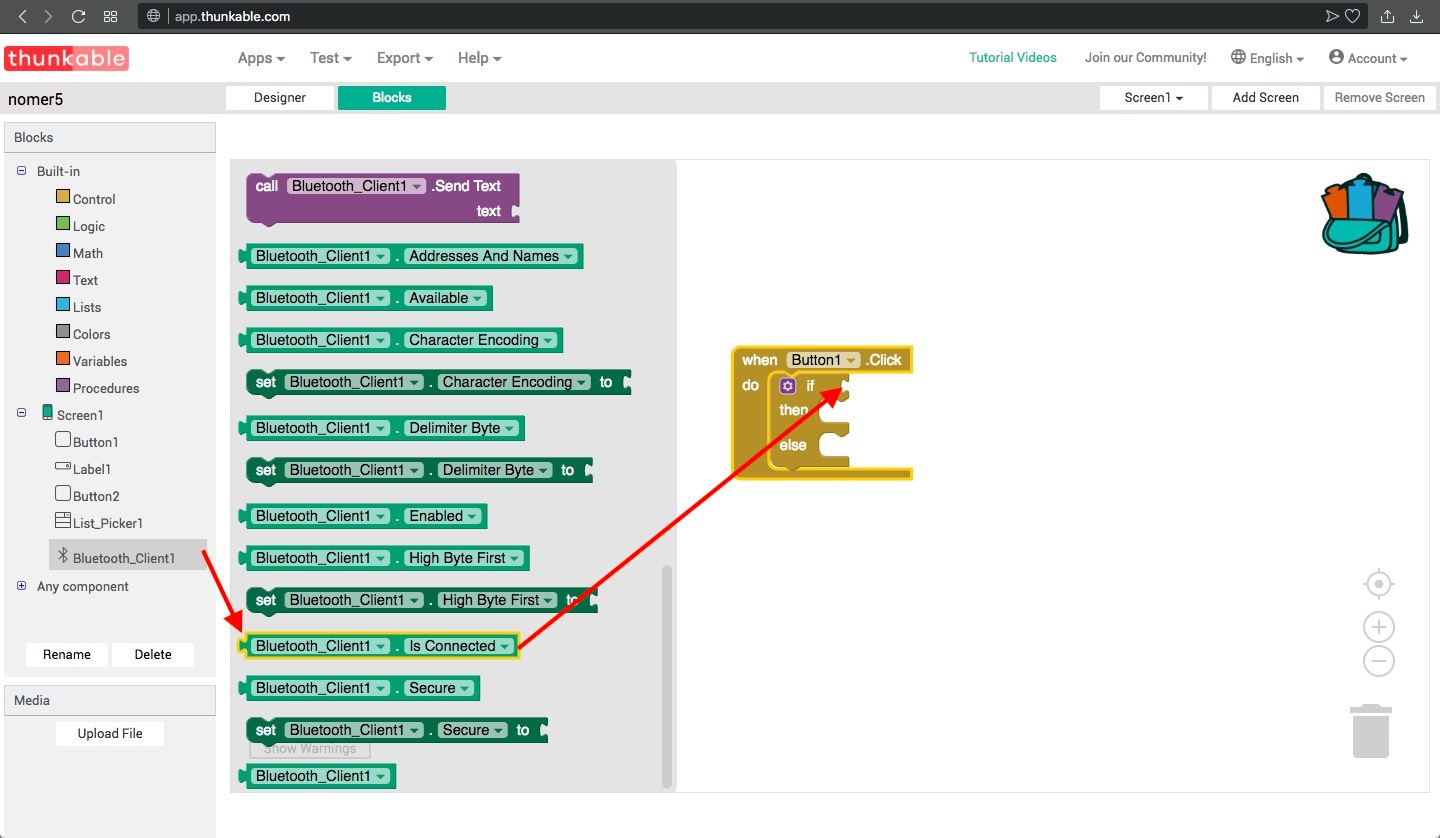The height and width of the screenshot is (838, 1440).
Task: Click the trash can in the workspace
Action: pos(1371,731)
